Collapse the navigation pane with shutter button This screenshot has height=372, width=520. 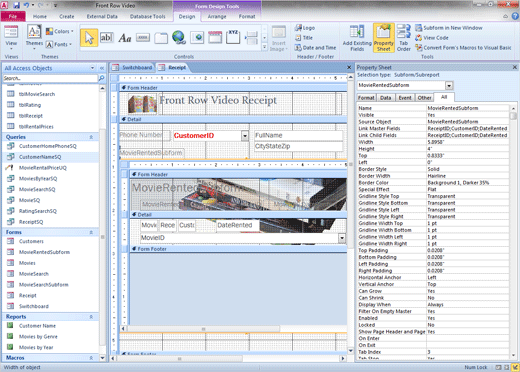click(x=102, y=68)
